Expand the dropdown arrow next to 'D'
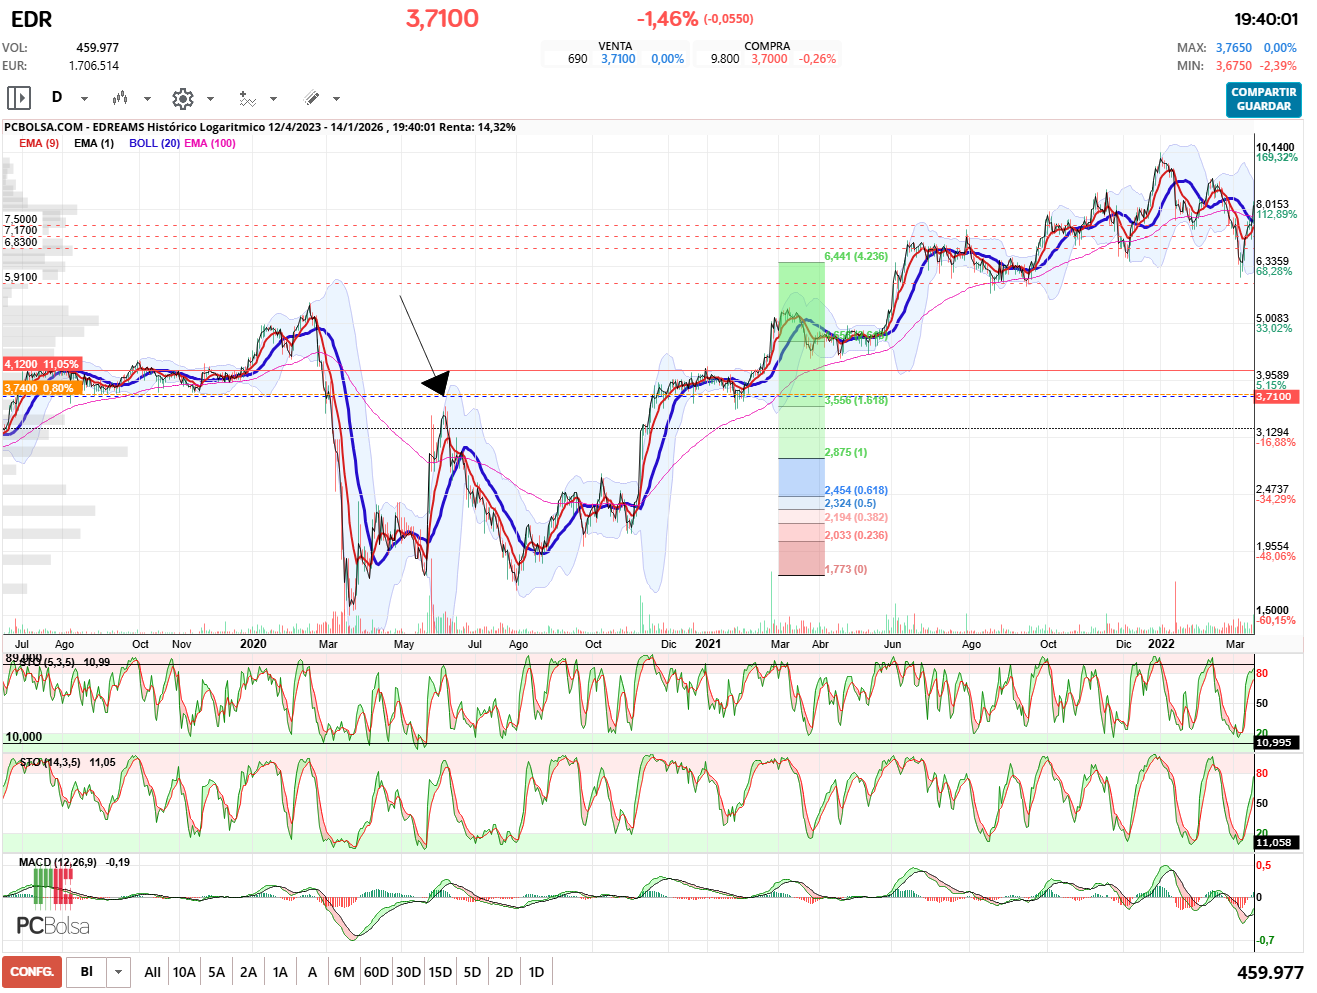This screenshot has width=1317, height=993. click(84, 99)
